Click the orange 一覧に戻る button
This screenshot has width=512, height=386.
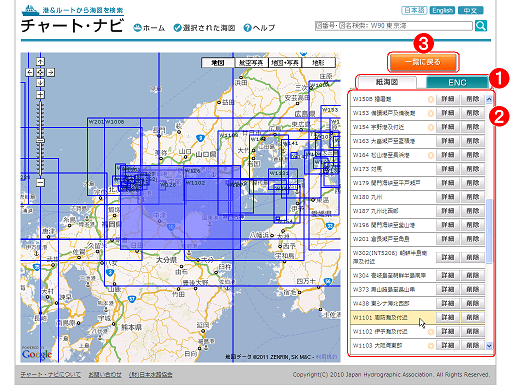(423, 62)
